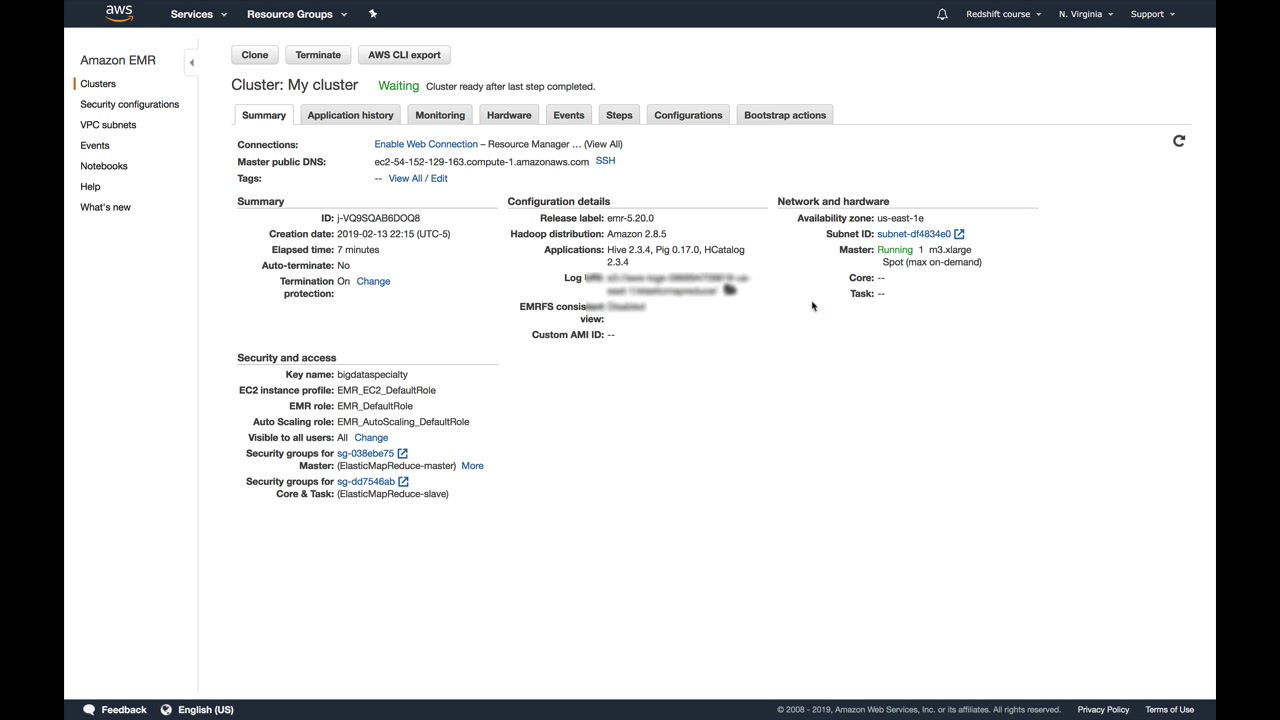Select the Master public DNS hostname
Viewport: 1280px width, 720px height.
(482, 162)
